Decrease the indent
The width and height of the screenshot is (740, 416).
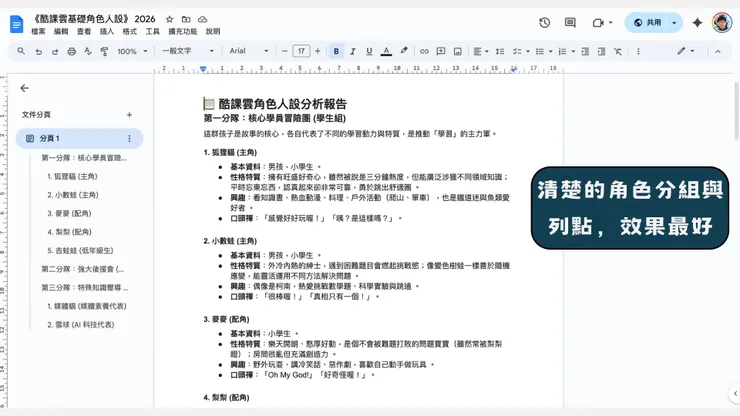point(585,51)
